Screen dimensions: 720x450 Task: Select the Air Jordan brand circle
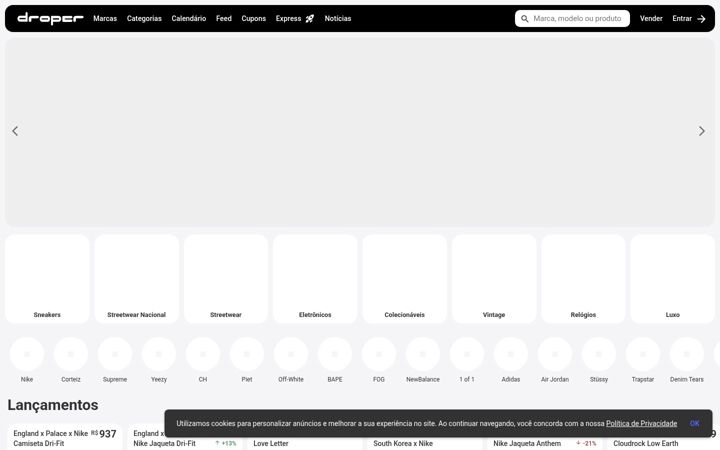pos(555,354)
